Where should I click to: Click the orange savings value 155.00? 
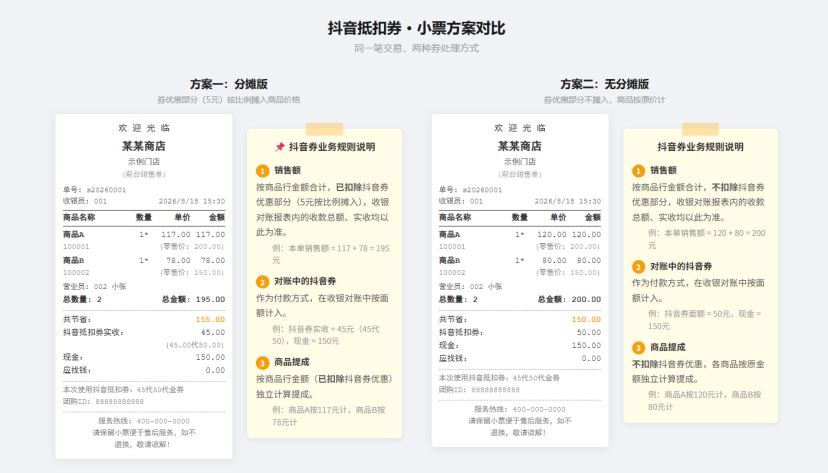coord(210,319)
